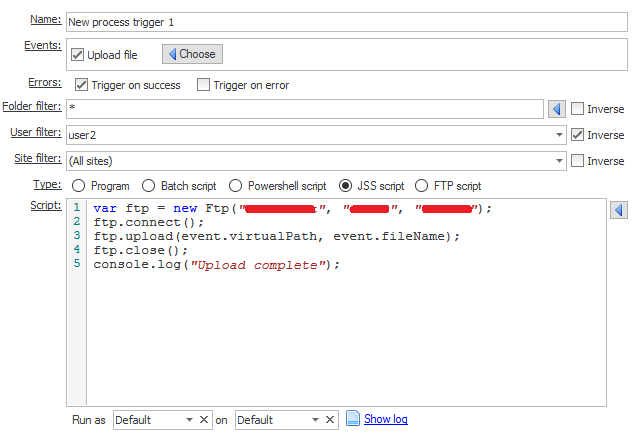Click the blue arrow beside Folder filter
The width and height of the screenshot is (634, 436).
click(x=557, y=108)
